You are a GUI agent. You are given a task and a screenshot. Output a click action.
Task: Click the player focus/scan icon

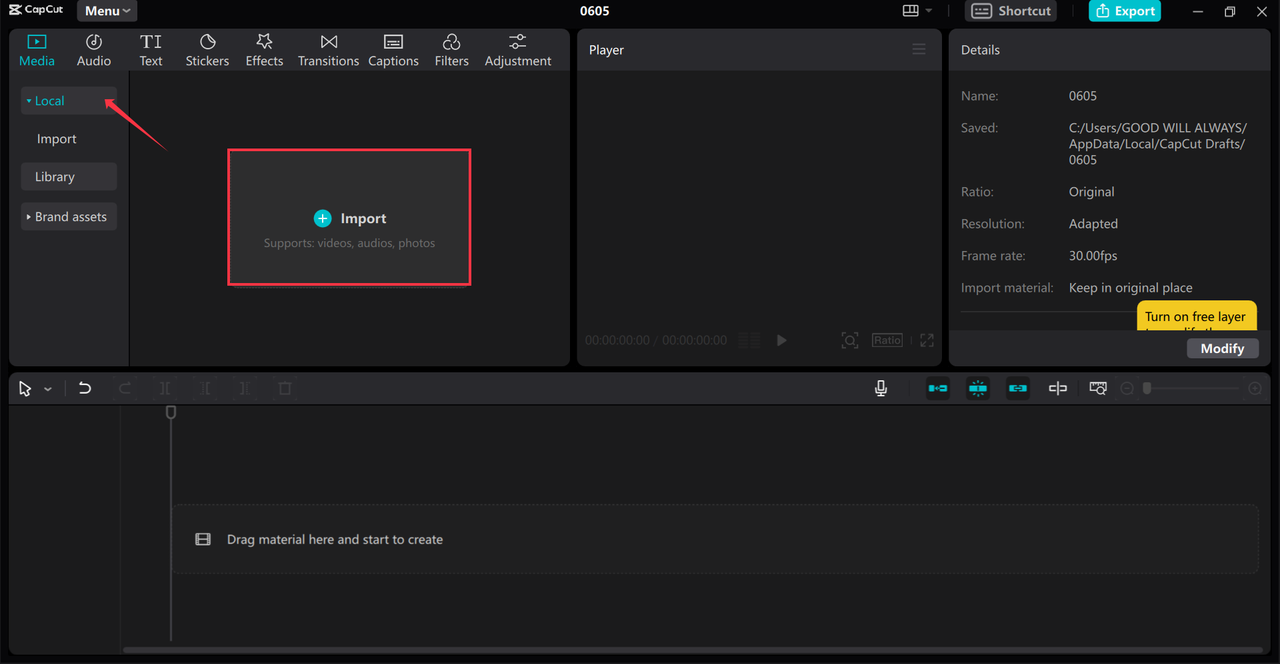coord(849,340)
